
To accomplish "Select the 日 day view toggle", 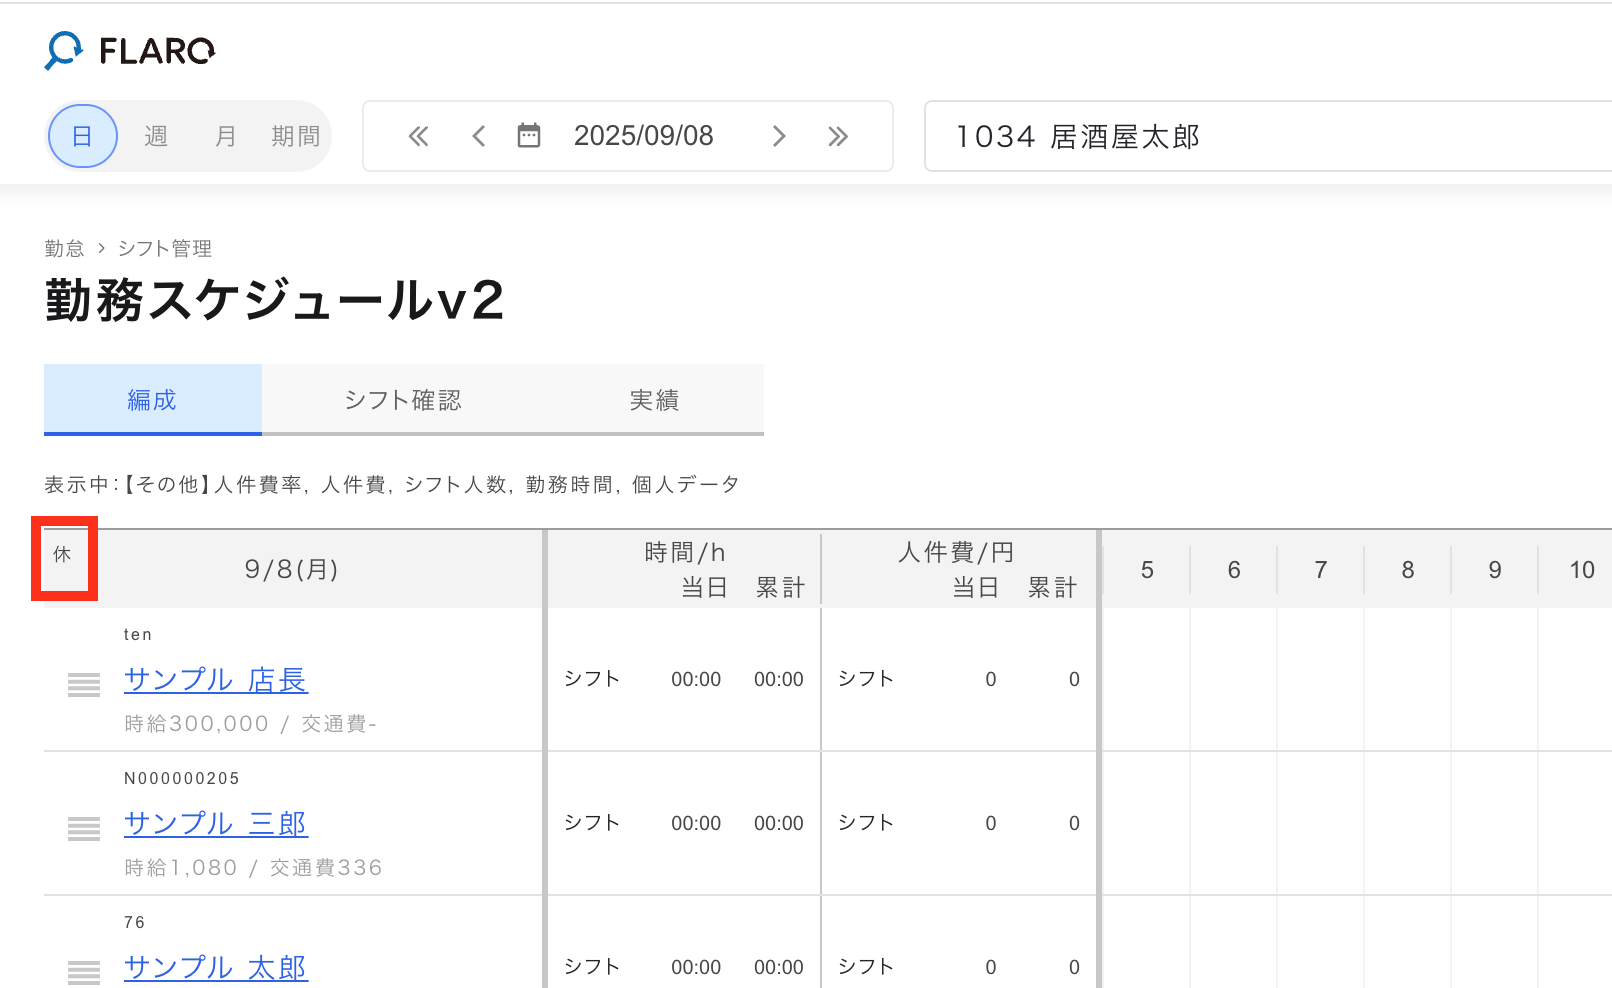I will click(83, 136).
